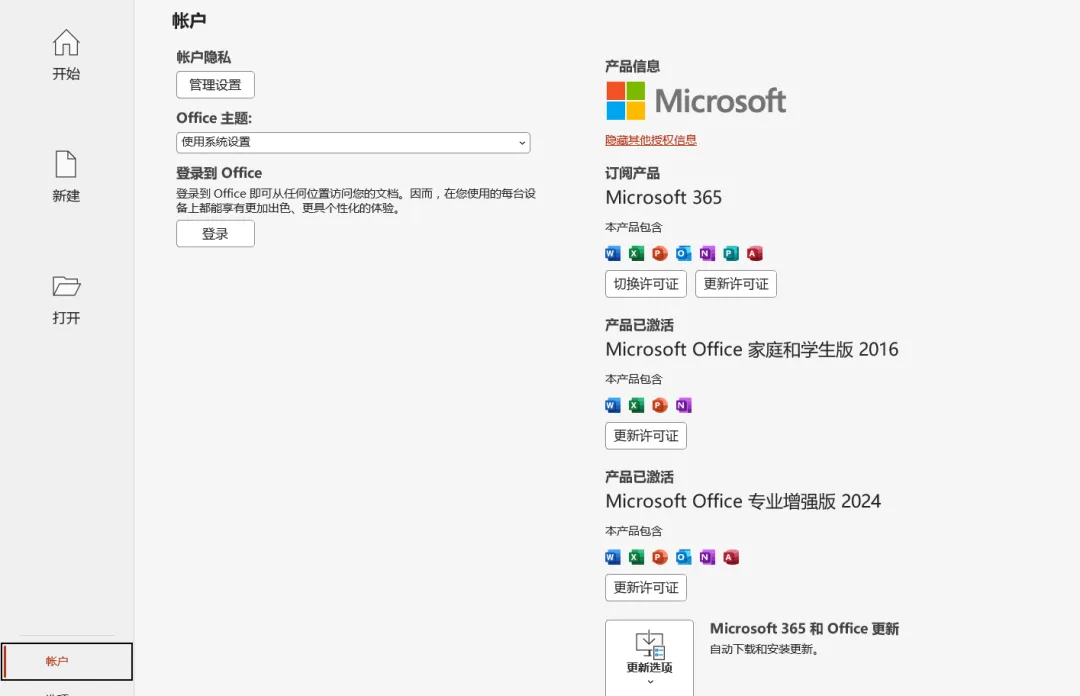Click 更新许可证 button under 专业增强版 2024
The width and height of the screenshot is (1080, 696).
646,588
